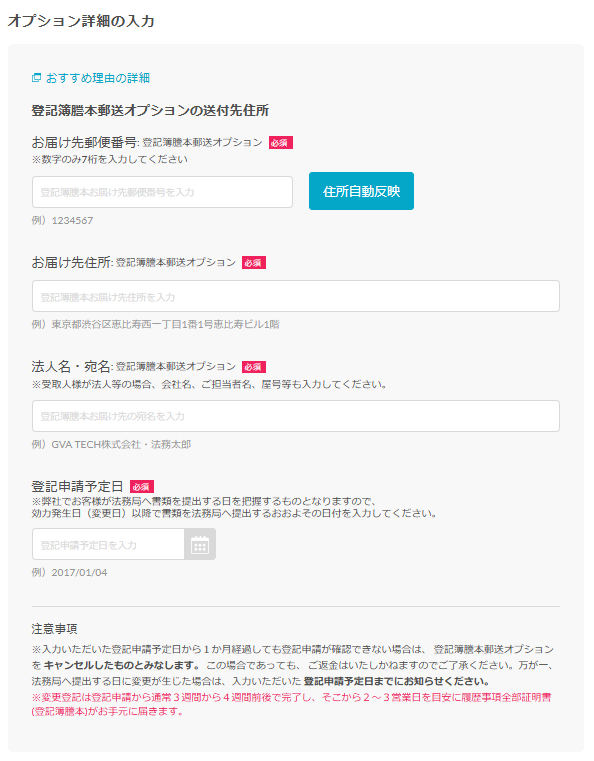Focus the 法人名・宛名 input field

(296, 416)
